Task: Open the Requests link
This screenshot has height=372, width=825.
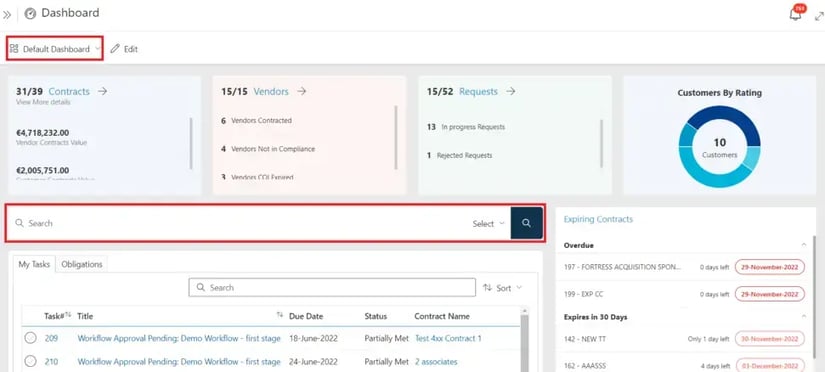Action: tap(478, 91)
